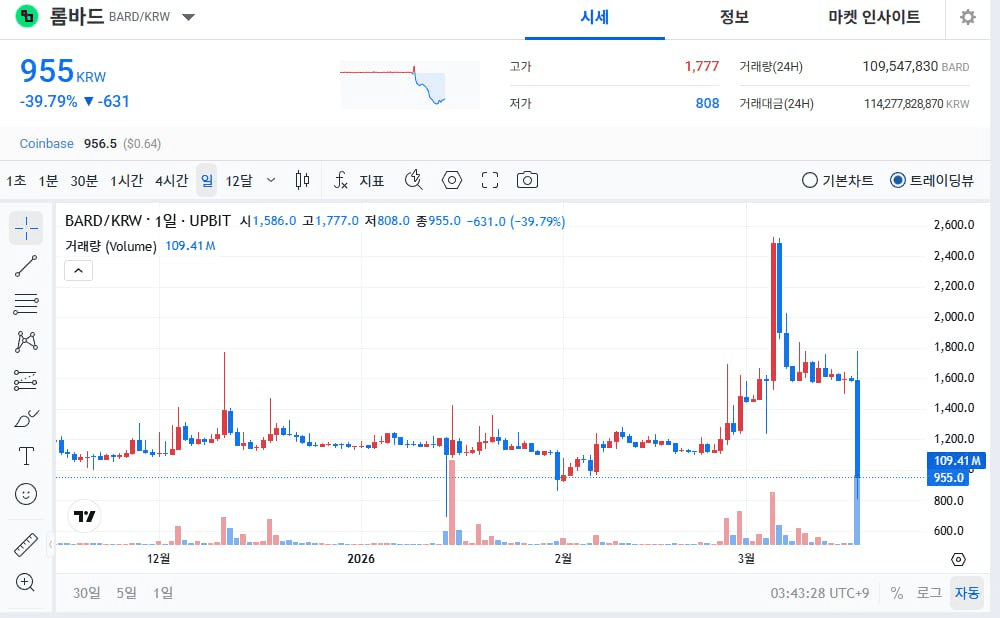Select the trend line drawing tool

[26, 266]
